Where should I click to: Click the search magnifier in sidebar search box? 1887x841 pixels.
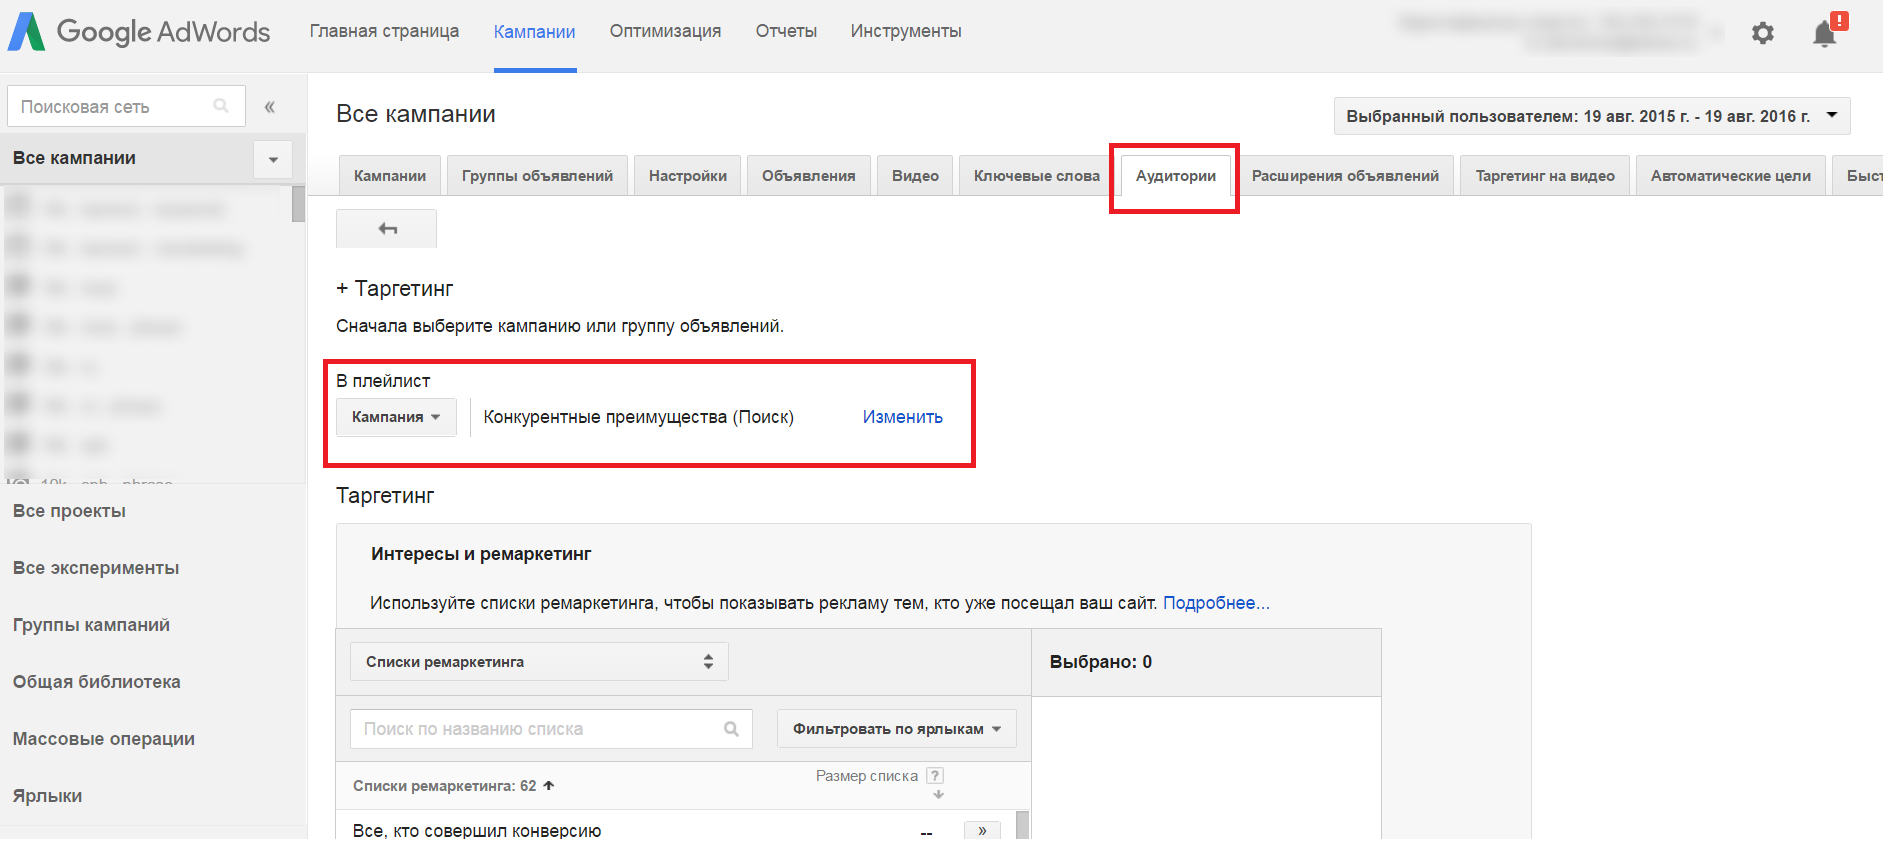(x=221, y=106)
